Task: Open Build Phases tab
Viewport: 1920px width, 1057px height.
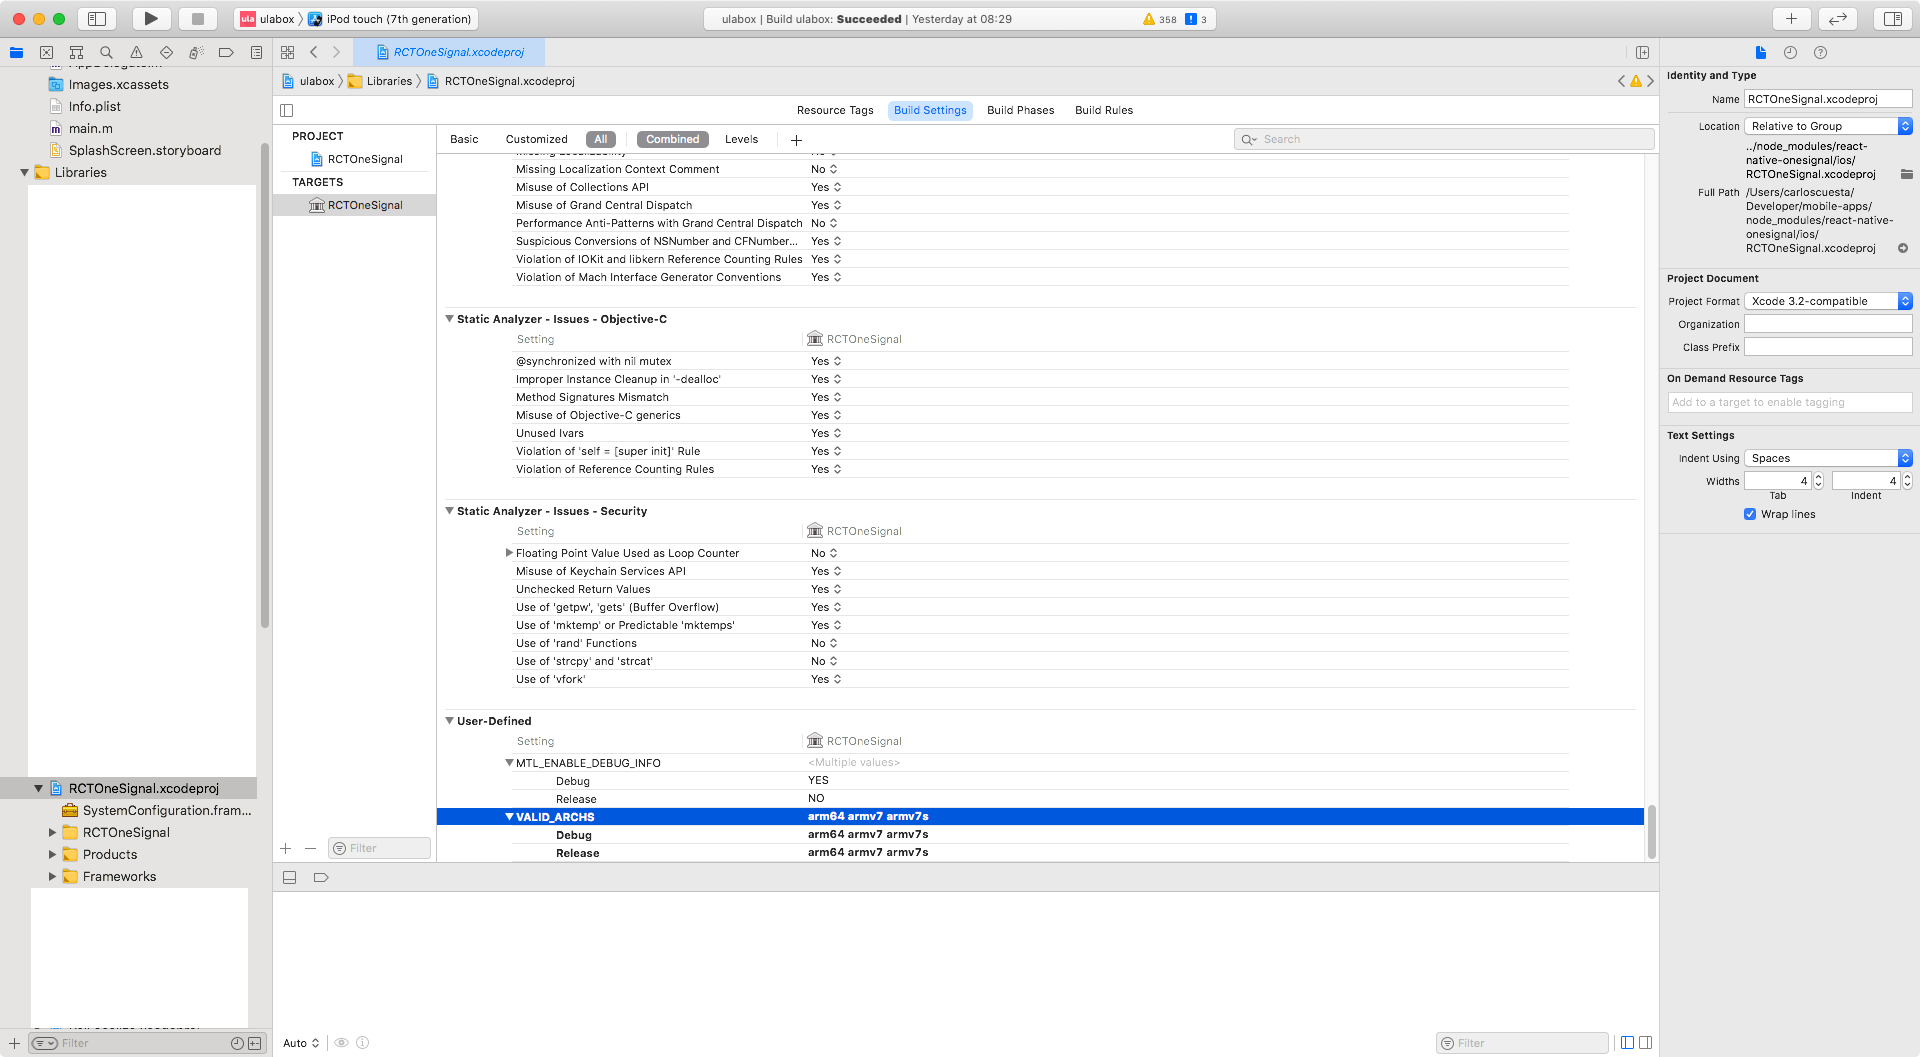Action: (1020, 110)
